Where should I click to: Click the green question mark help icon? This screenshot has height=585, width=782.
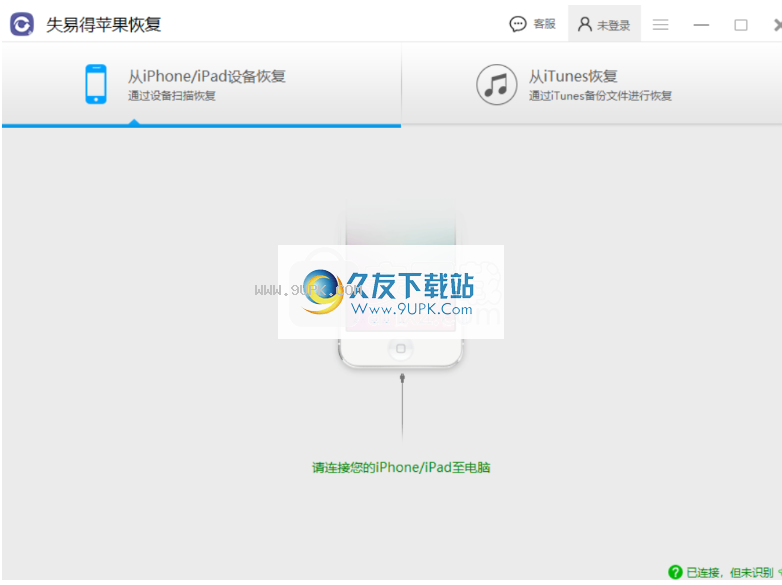(x=675, y=572)
